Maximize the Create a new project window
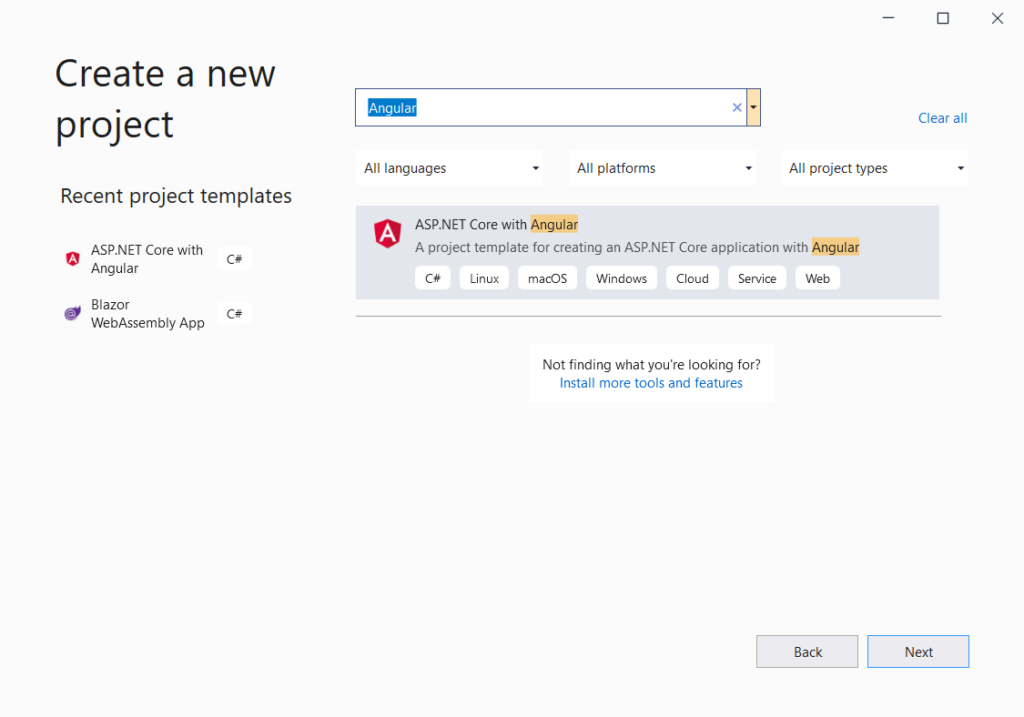 point(943,18)
